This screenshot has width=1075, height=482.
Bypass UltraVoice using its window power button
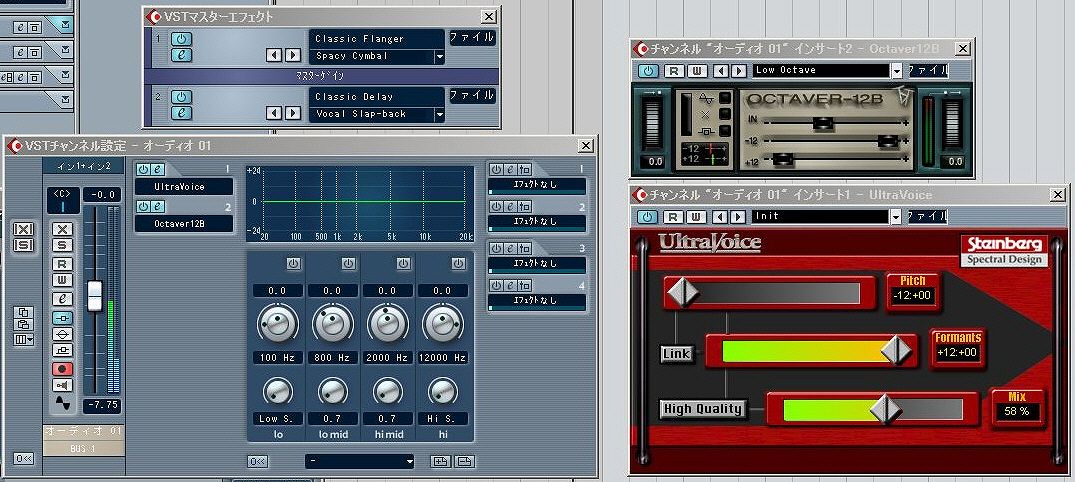coord(648,217)
